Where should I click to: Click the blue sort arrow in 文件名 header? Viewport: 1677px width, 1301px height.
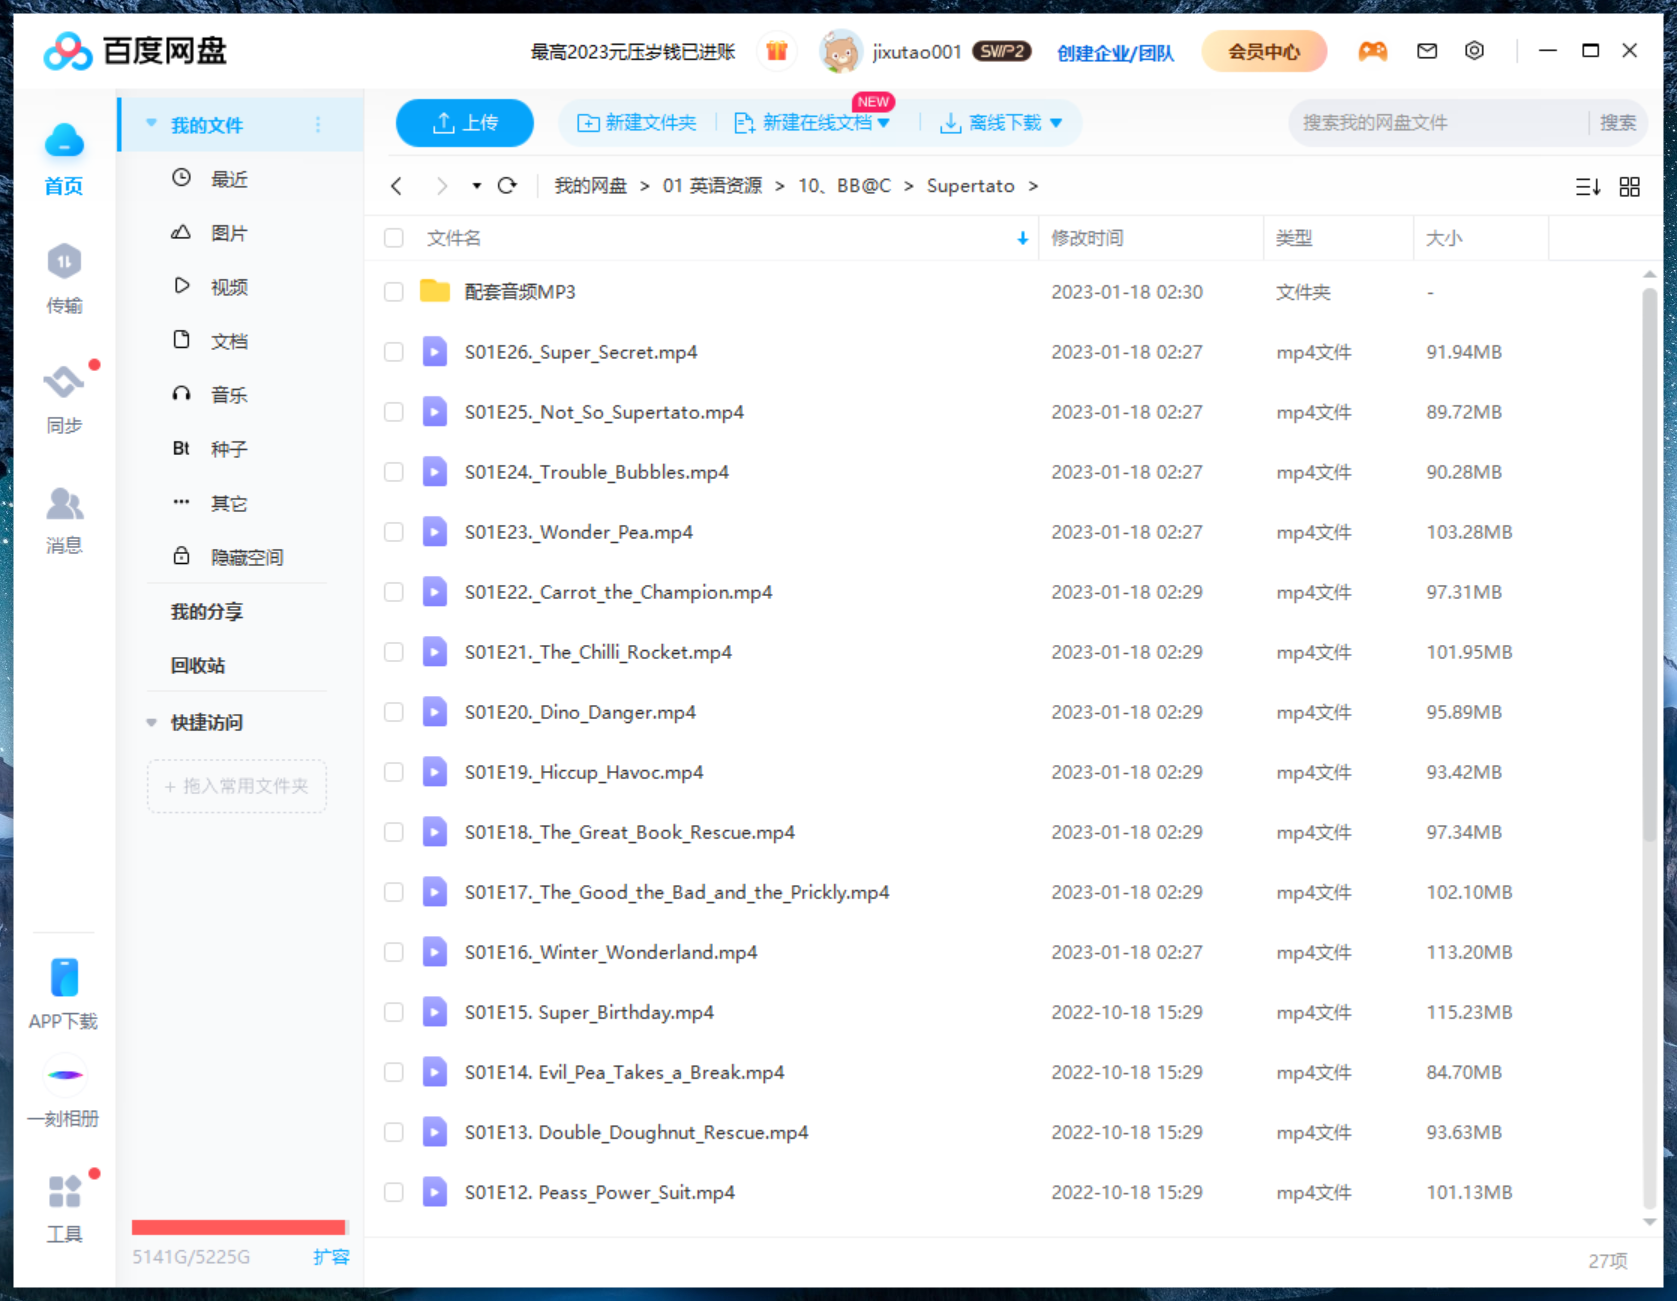pyautogui.click(x=1022, y=238)
